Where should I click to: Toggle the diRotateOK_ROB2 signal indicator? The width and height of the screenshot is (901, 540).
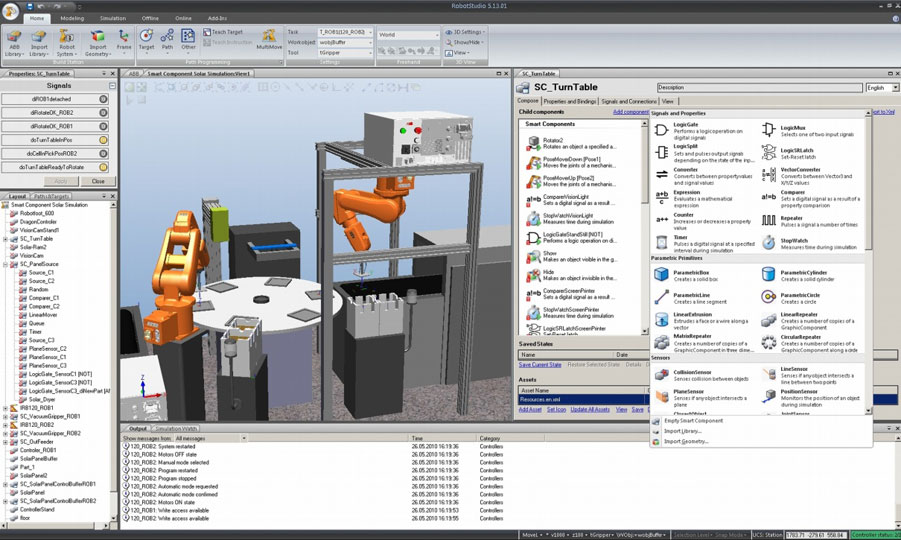[104, 113]
